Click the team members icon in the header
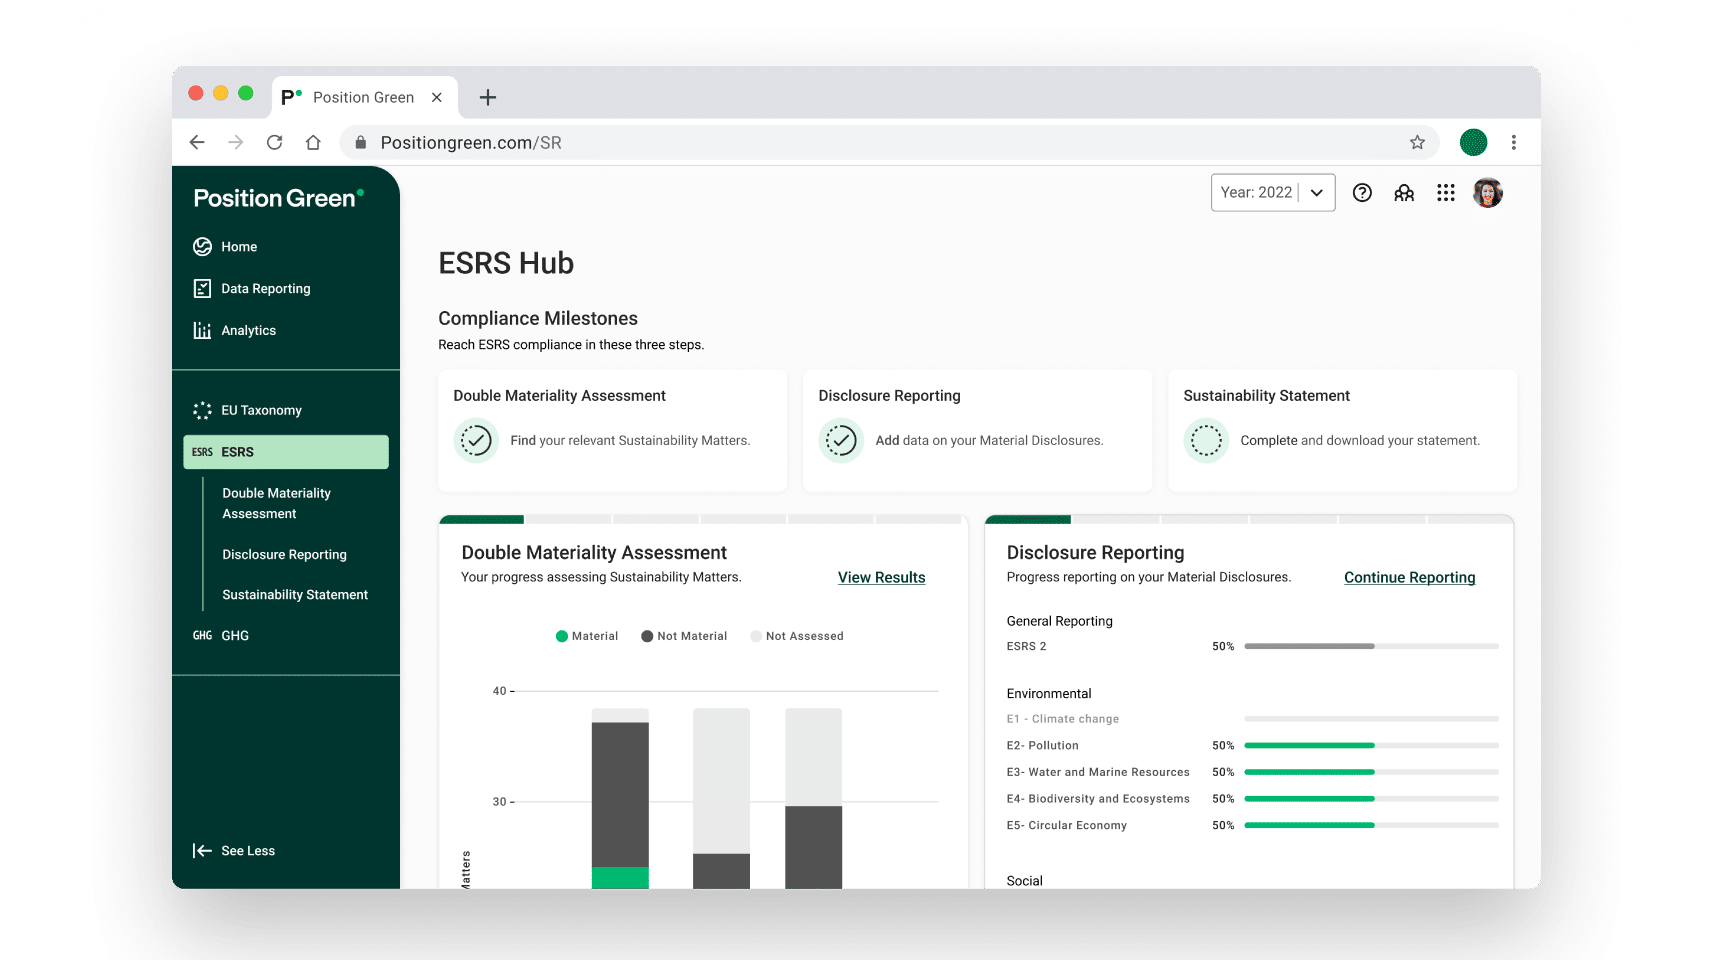 tap(1404, 192)
